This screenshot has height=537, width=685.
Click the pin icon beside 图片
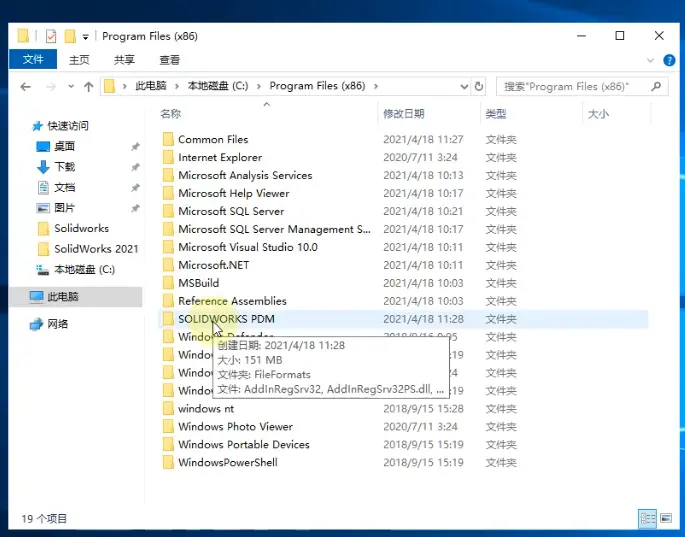pyautogui.click(x=135, y=208)
